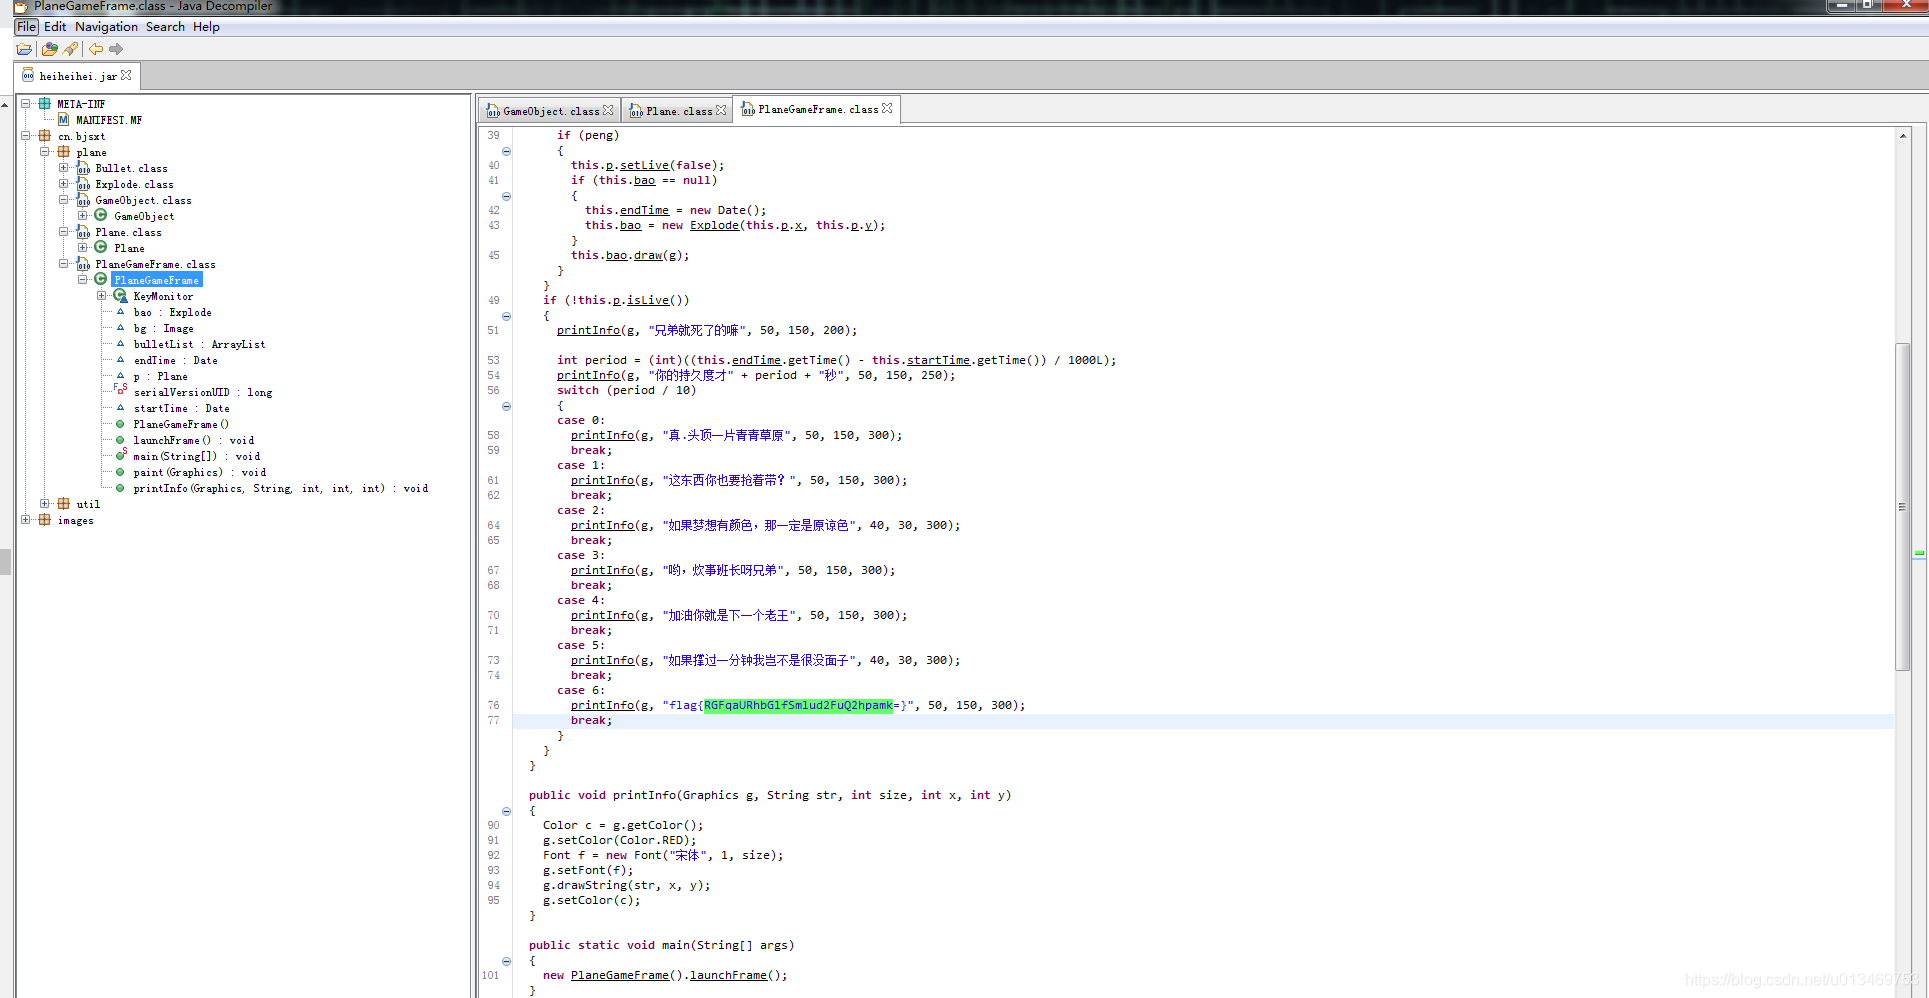The width and height of the screenshot is (1929, 998).
Task: Click the images folder icon
Action: pos(45,519)
